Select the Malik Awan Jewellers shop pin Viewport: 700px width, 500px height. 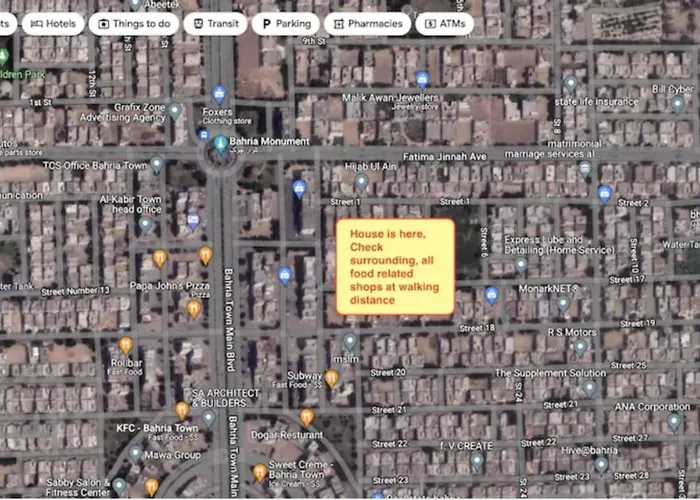point(422,79)
